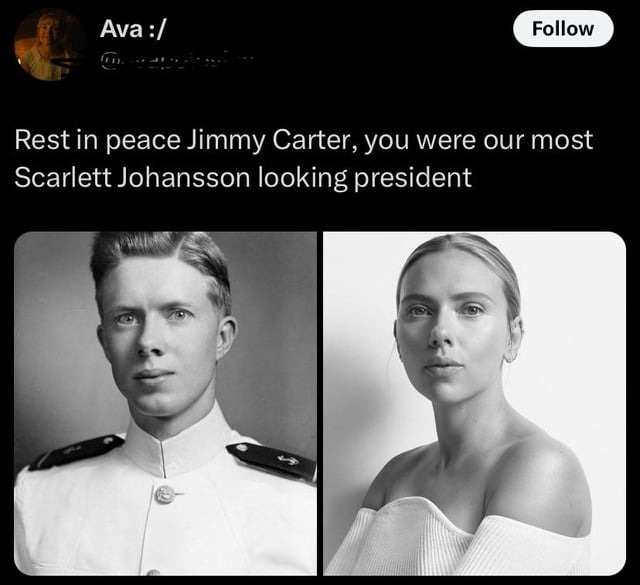Open the round profile avatar

pyautogui.click(x=50, y=44)
